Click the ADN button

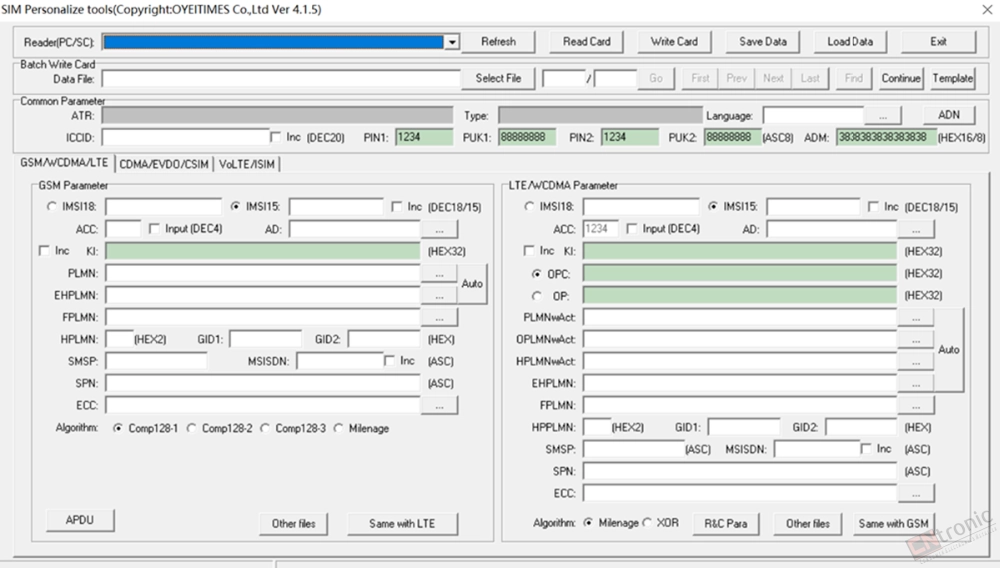coord(949,115)
